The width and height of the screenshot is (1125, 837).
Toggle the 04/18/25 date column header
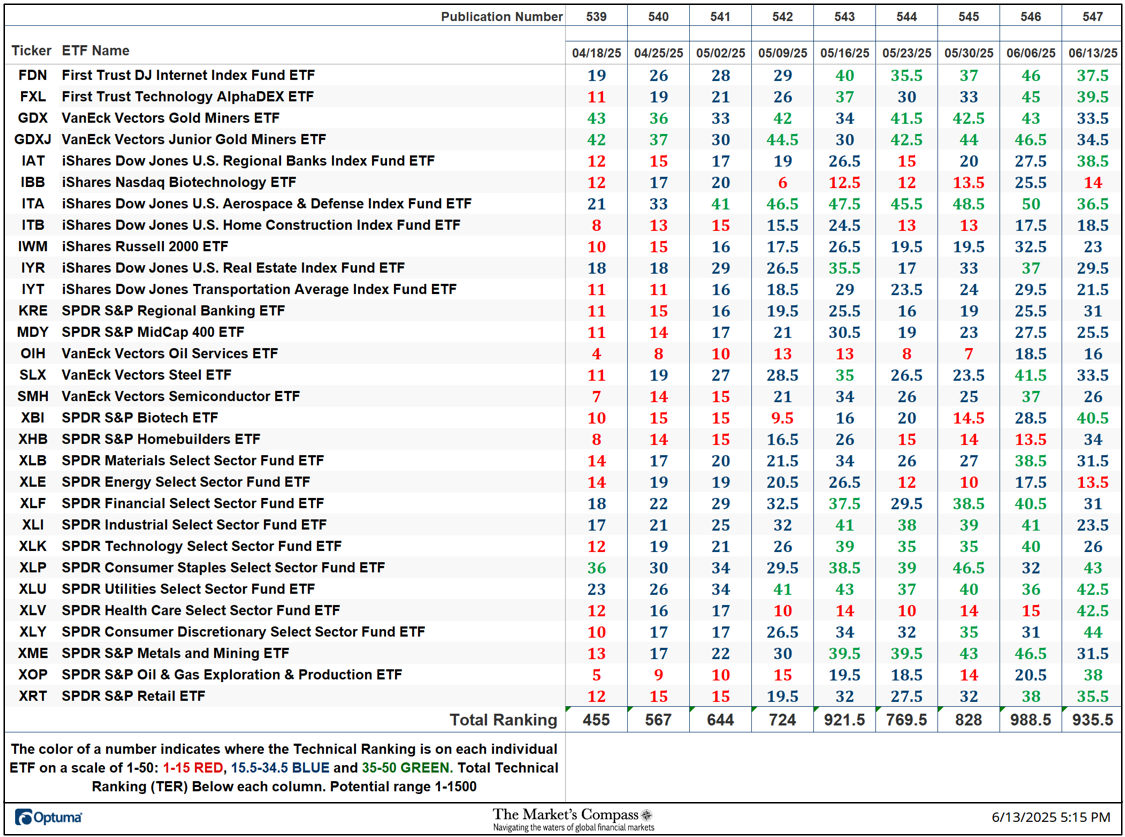[x=598, y=53]
